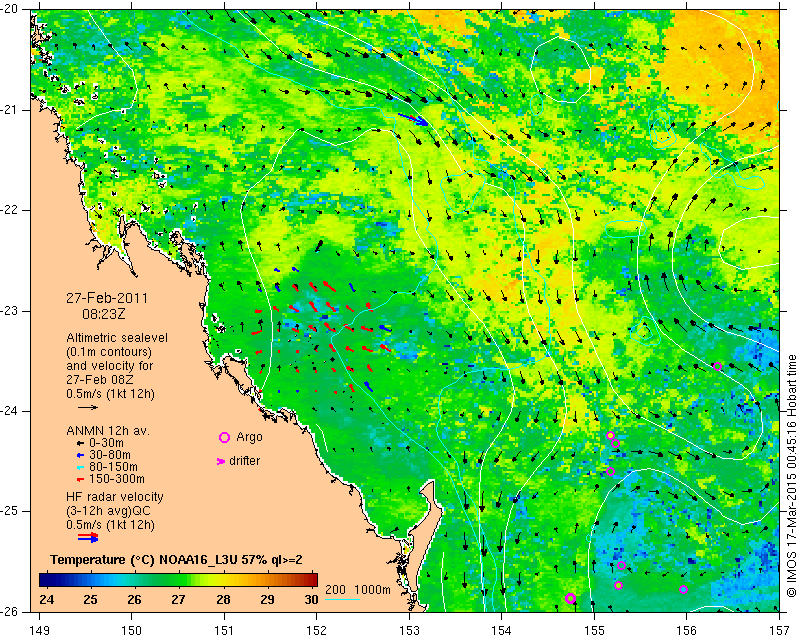Click the magenta Argo legend circle

[224, 437]
